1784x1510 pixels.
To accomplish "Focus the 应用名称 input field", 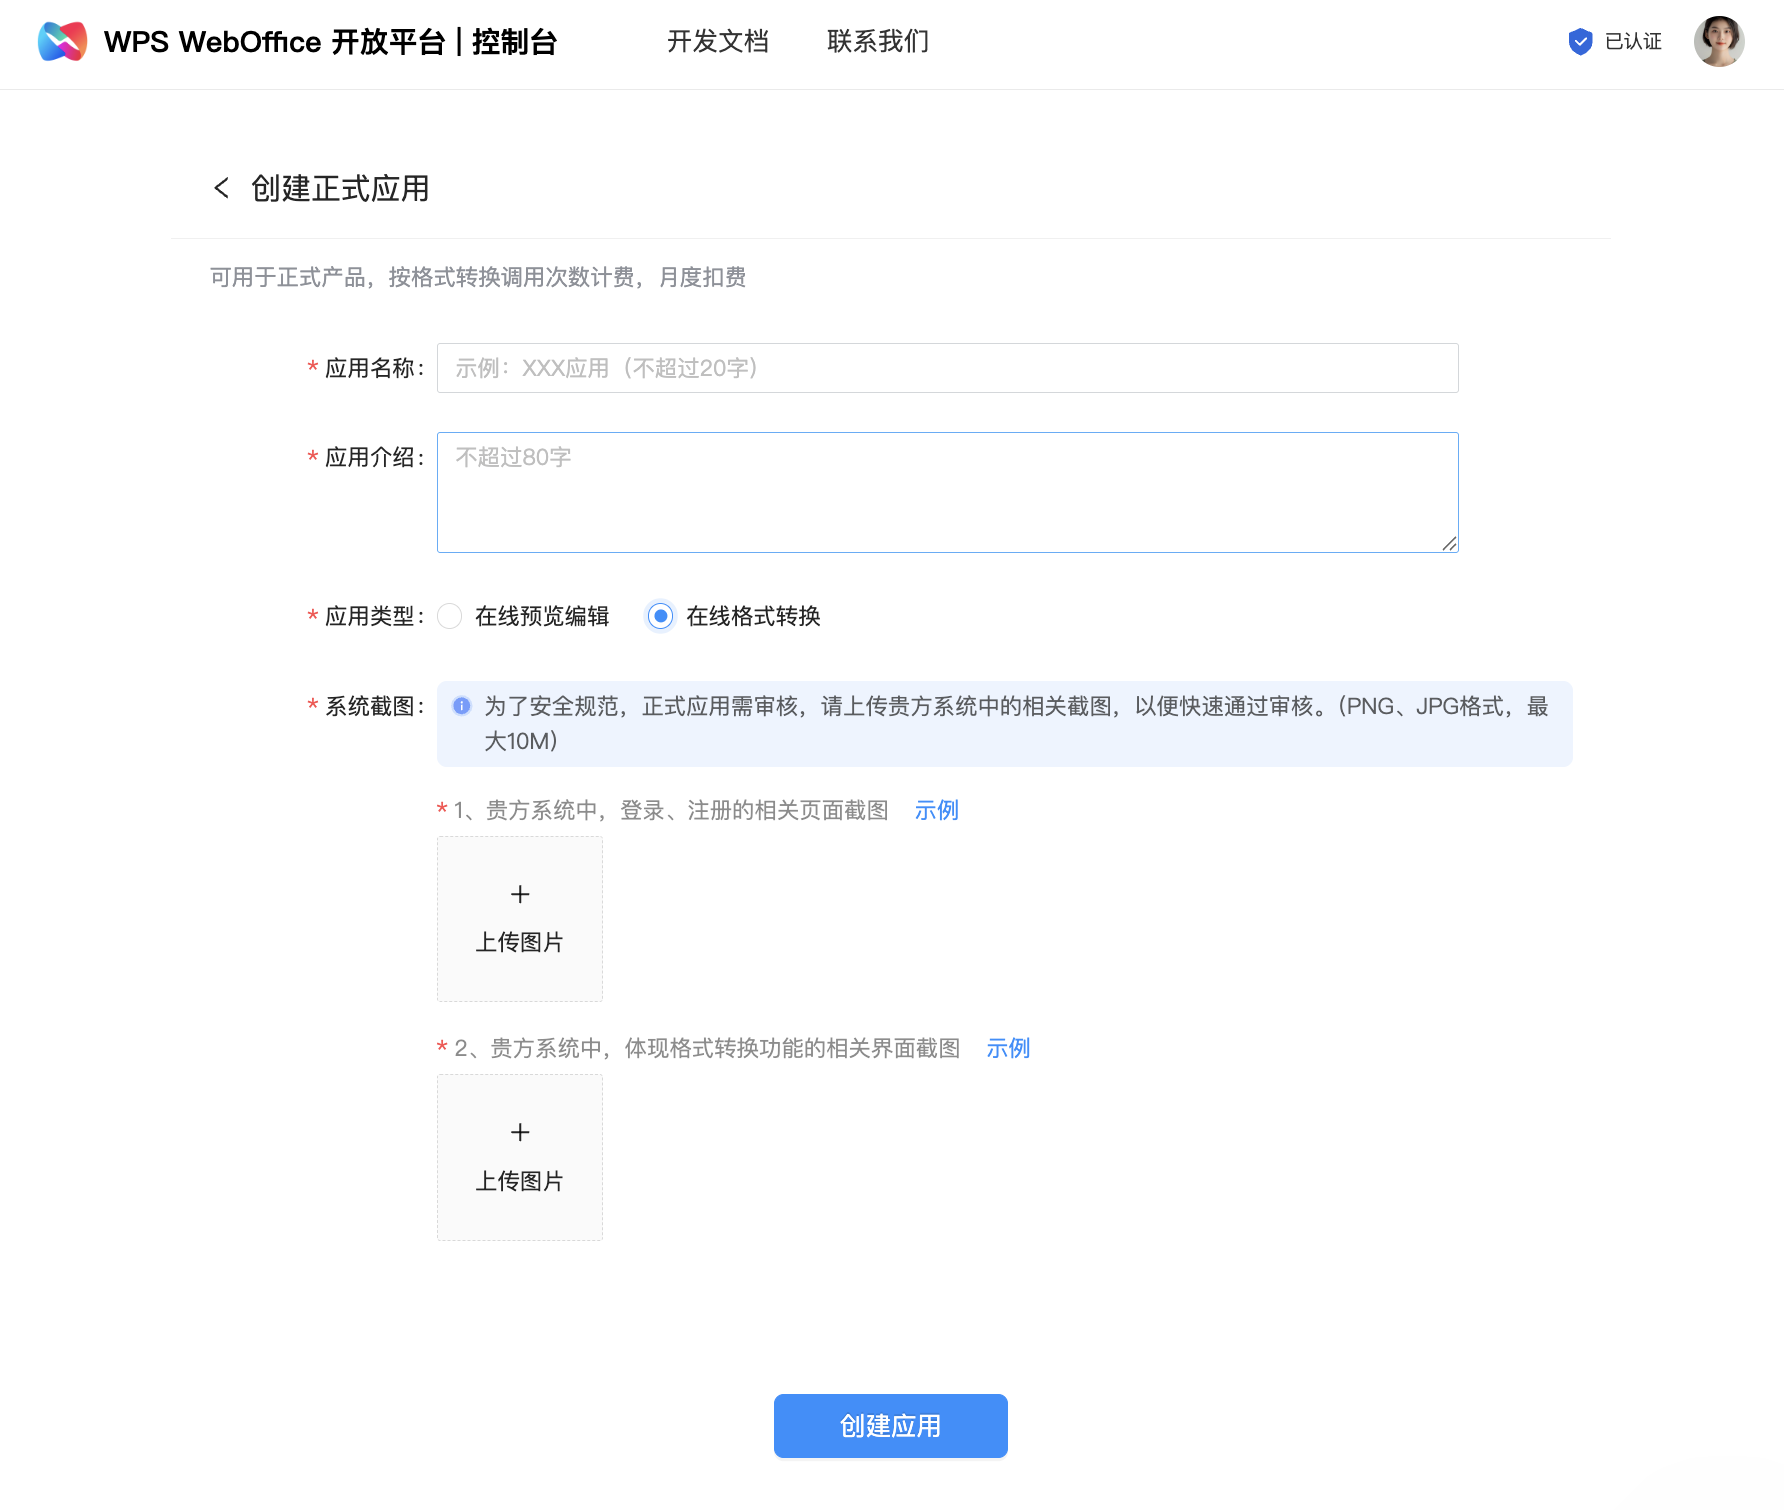I will 947,368.
